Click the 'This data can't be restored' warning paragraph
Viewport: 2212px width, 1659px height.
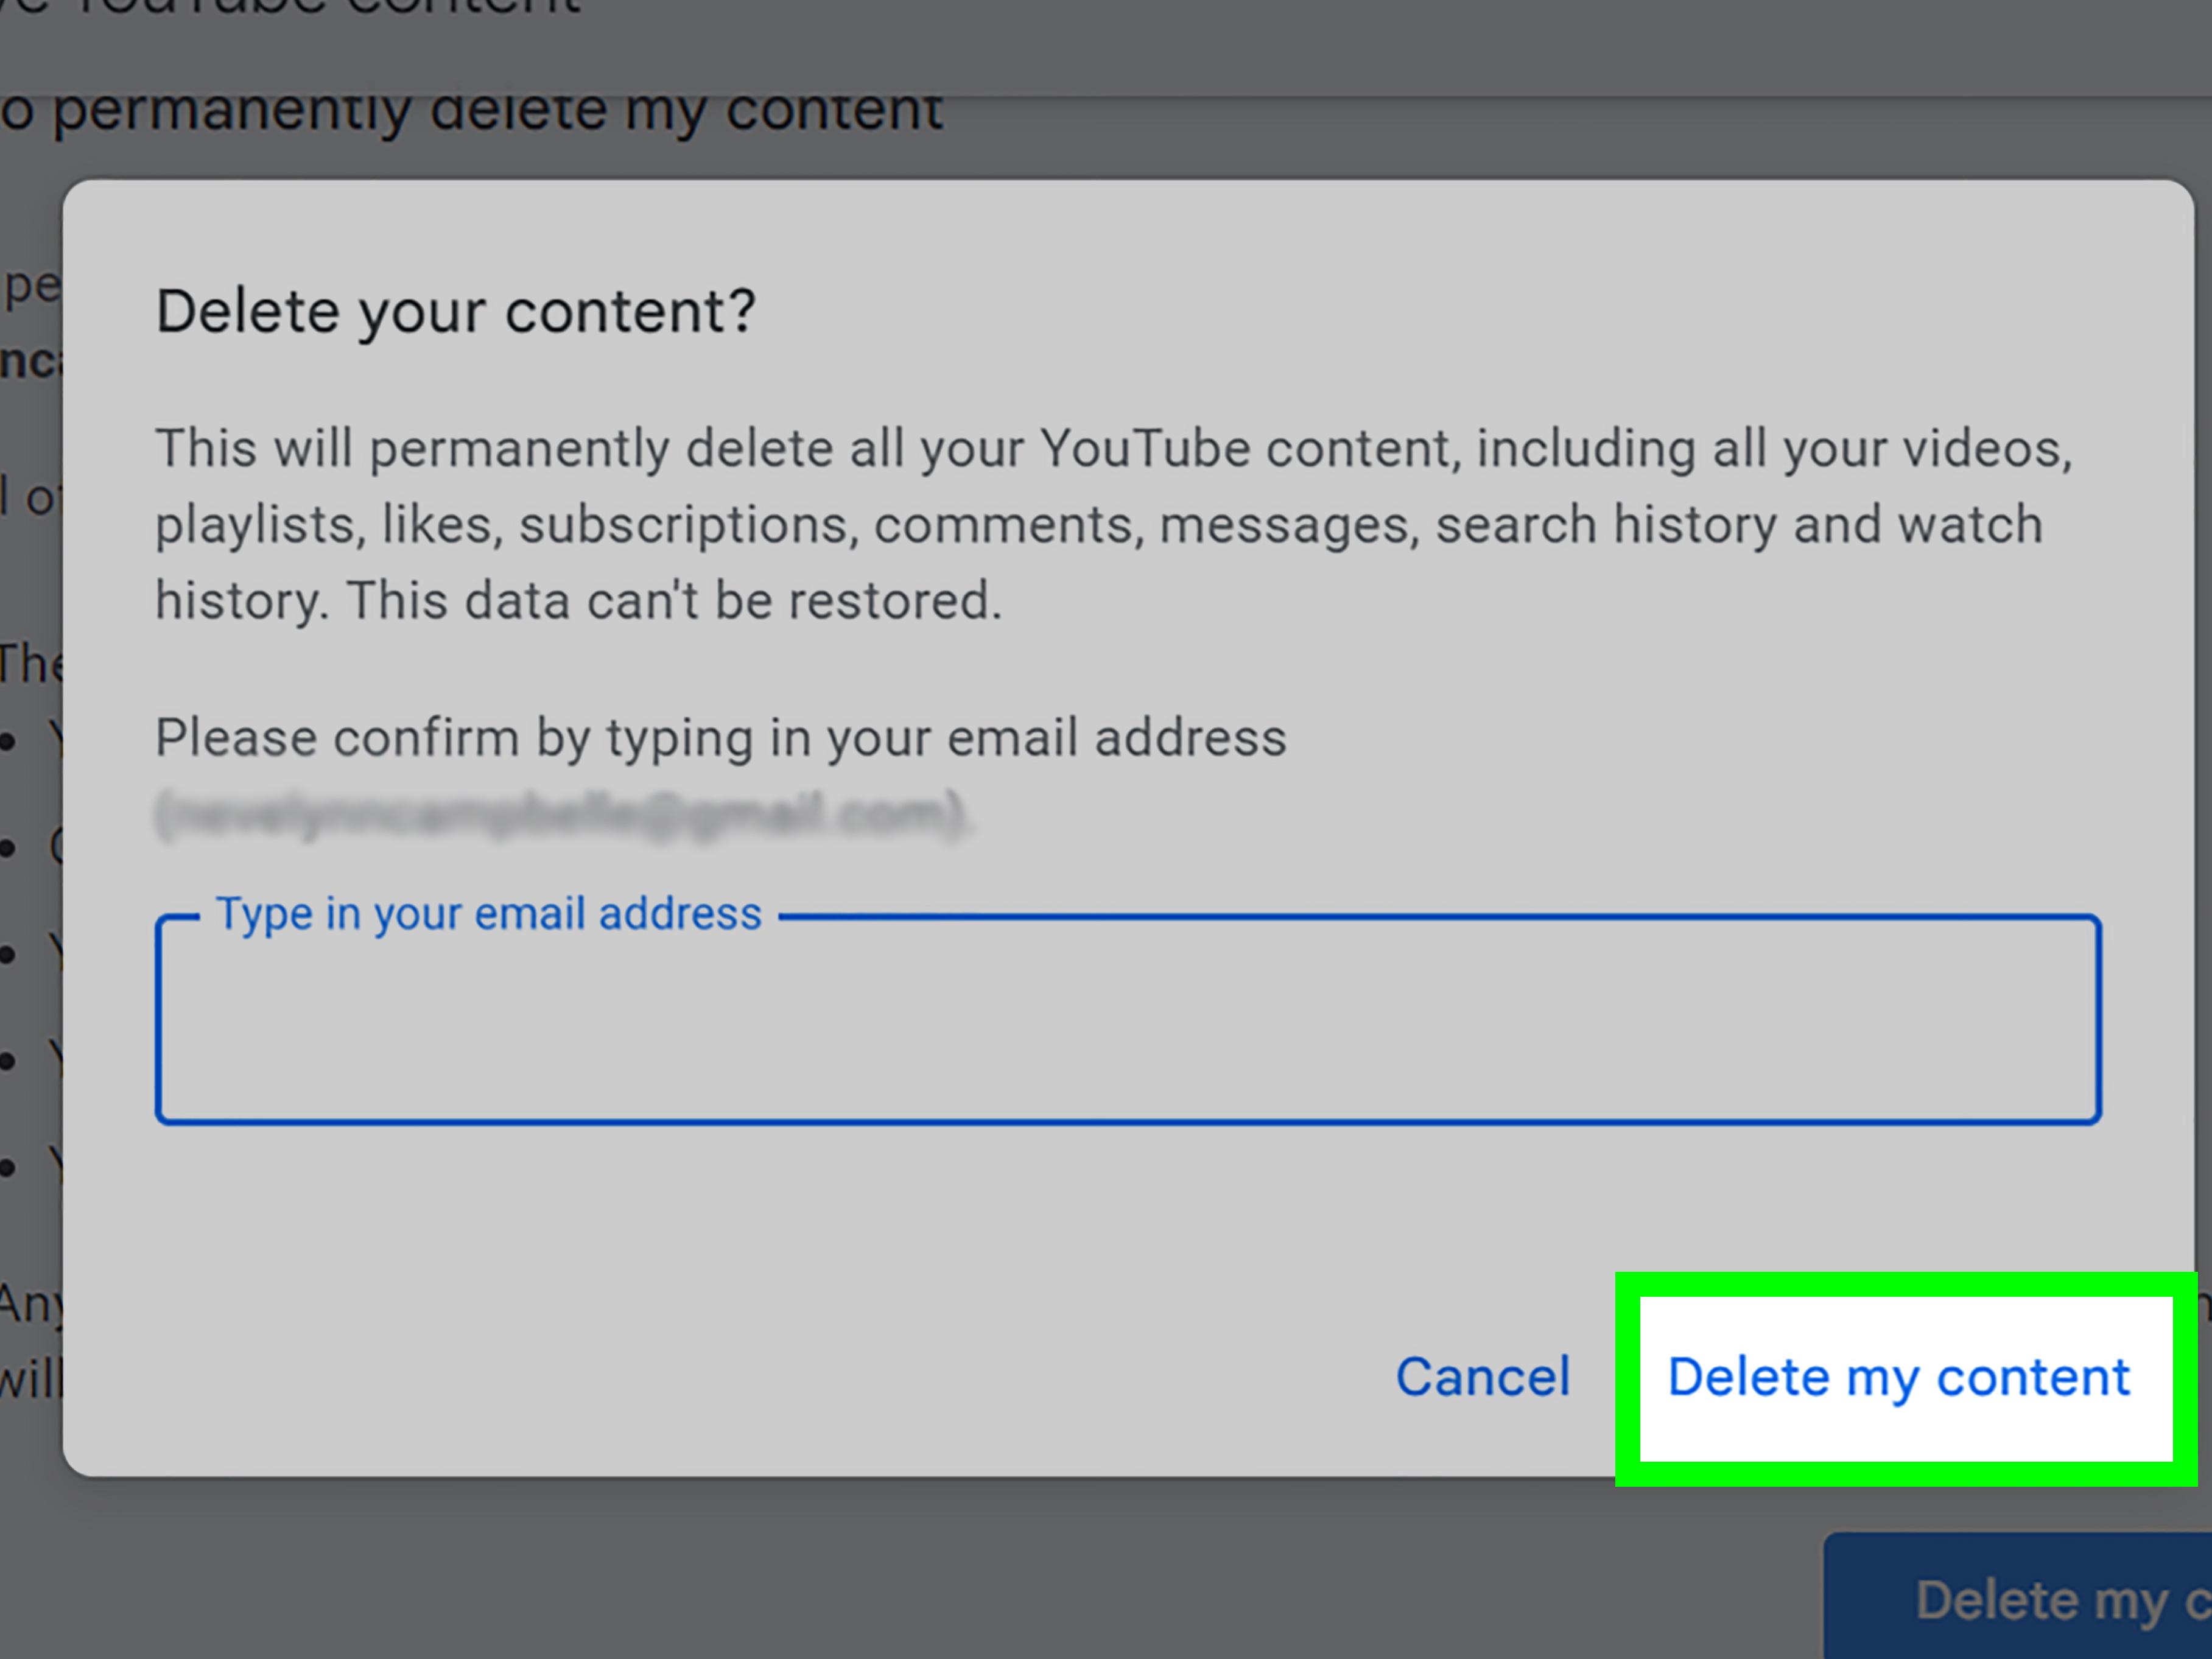pos(1114,524)
